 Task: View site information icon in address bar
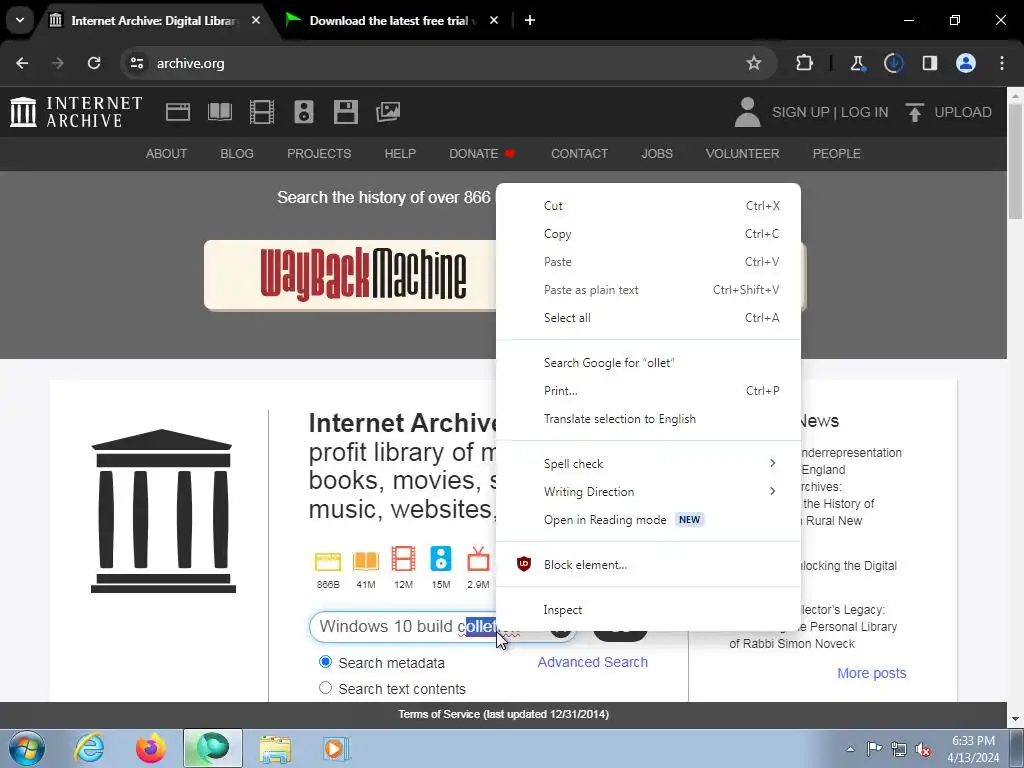click(137, 63)
